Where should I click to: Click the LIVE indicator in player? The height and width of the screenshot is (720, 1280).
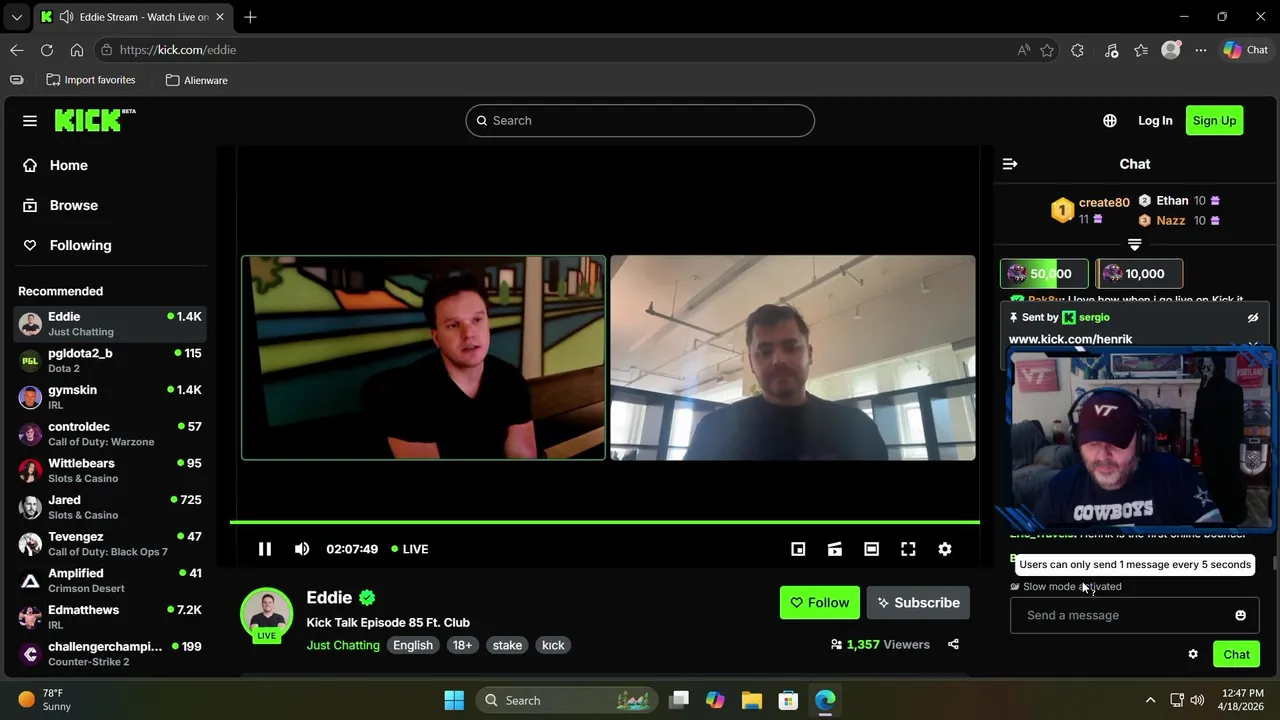coord(410,549)
